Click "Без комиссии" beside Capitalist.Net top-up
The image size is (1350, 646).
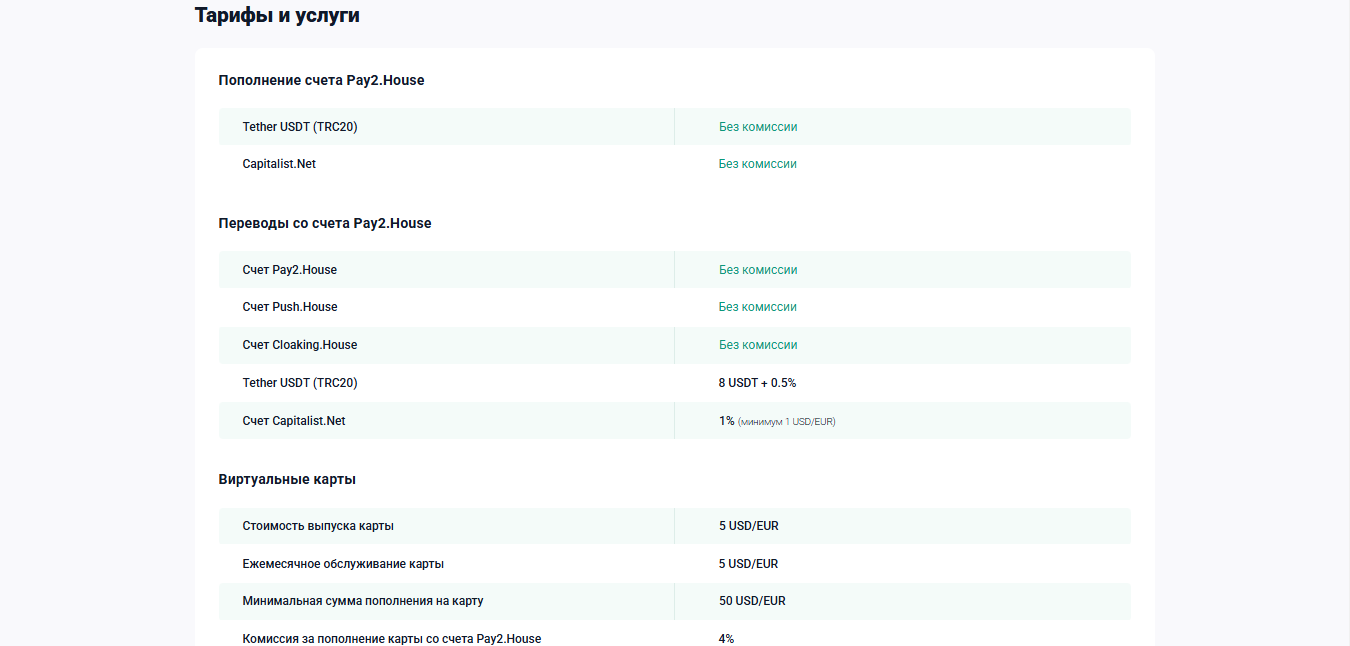click(x=758, y=164)
